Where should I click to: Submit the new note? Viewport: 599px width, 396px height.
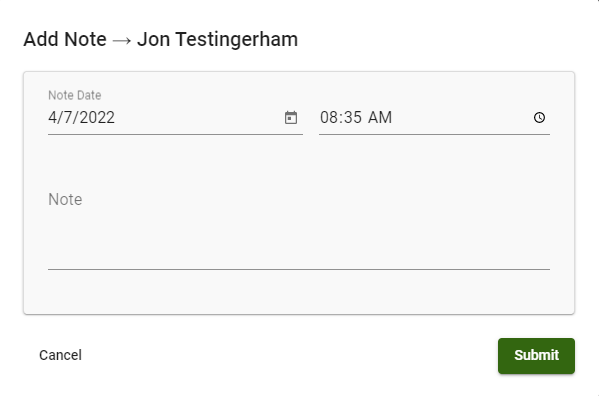coord(536,356)
